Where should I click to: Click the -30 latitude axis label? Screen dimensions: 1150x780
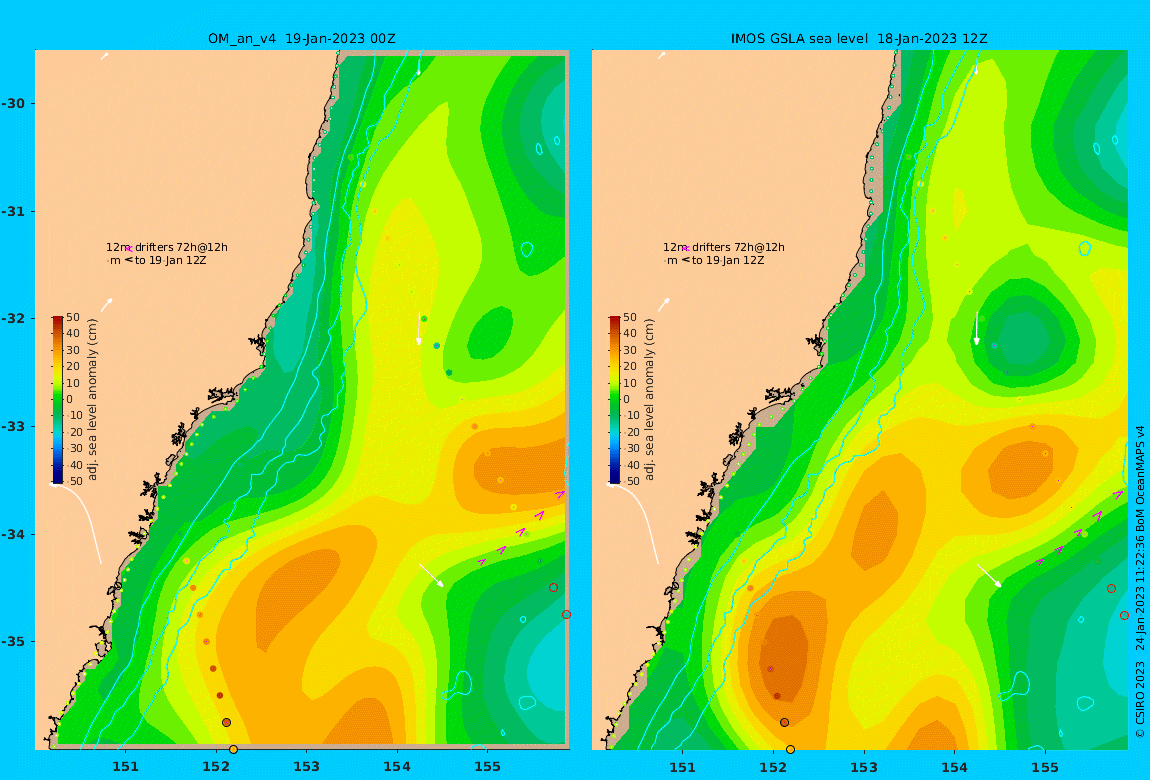(x=13, y=104)
